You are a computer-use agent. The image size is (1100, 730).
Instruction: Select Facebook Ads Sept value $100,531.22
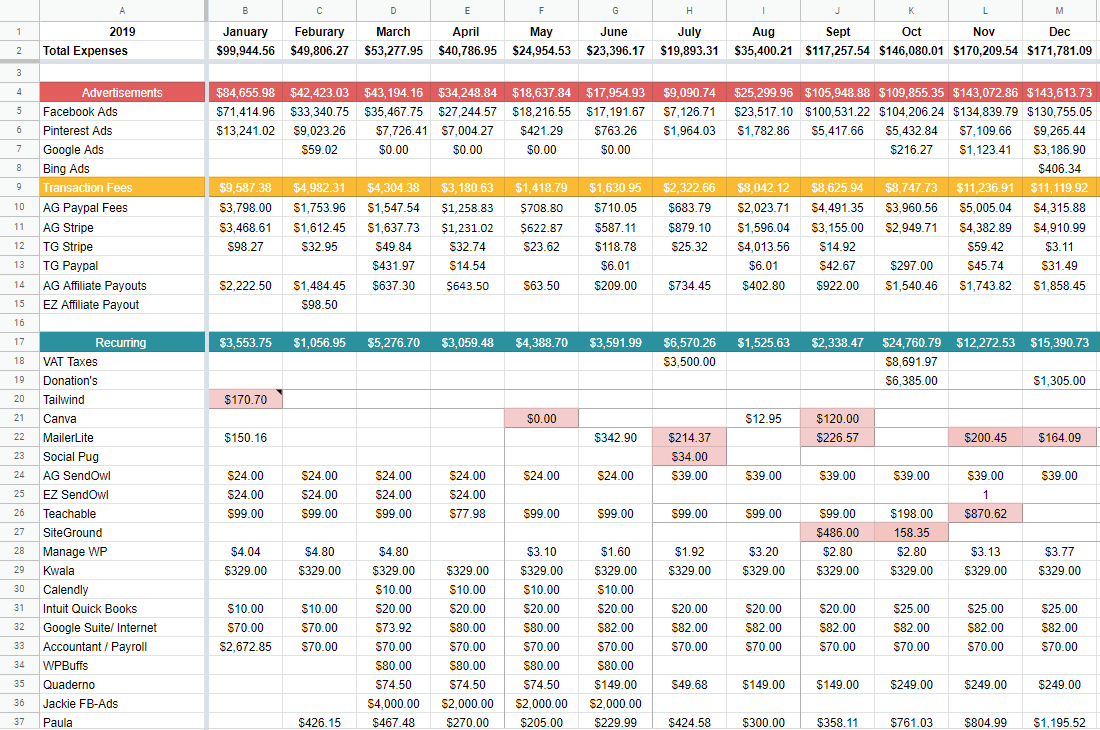[x=837, y=111]
